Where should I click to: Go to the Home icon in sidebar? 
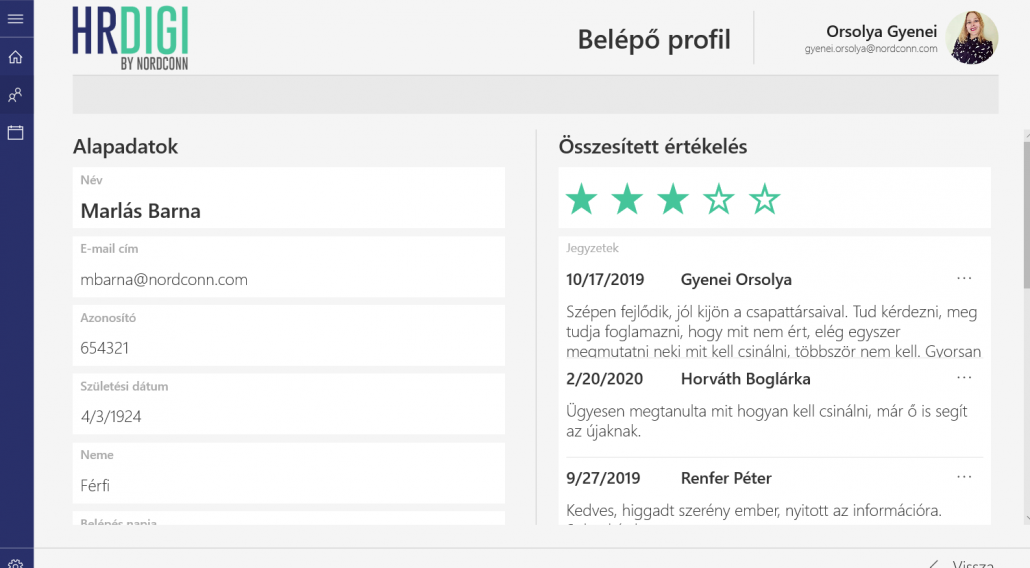(x=15, y=57)
